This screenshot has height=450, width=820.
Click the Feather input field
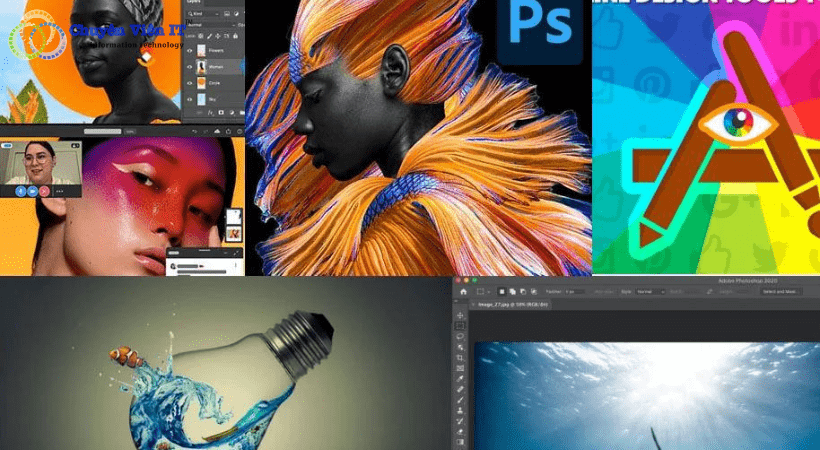[x=575, y=292]
